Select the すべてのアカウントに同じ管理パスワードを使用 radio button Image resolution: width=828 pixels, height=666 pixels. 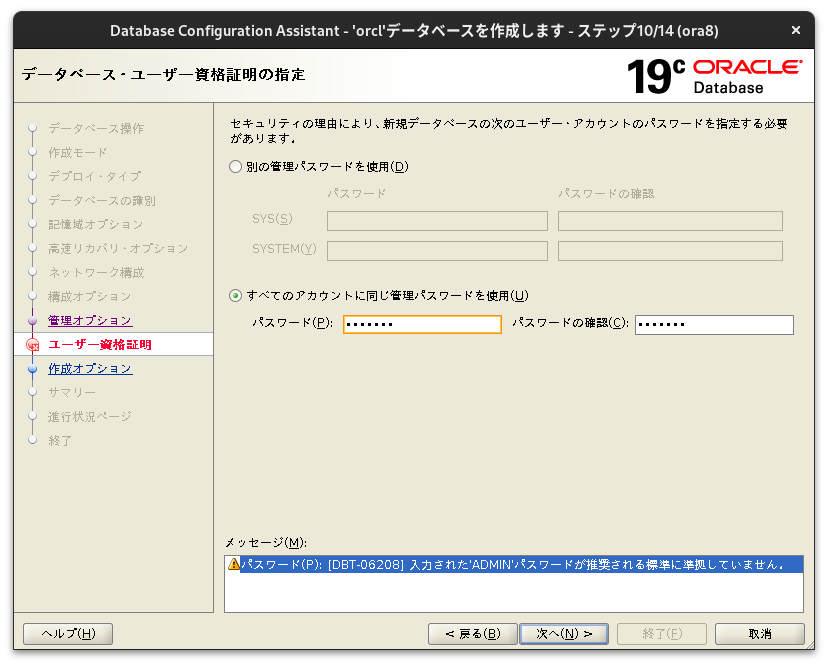click(x=233, y=295)
